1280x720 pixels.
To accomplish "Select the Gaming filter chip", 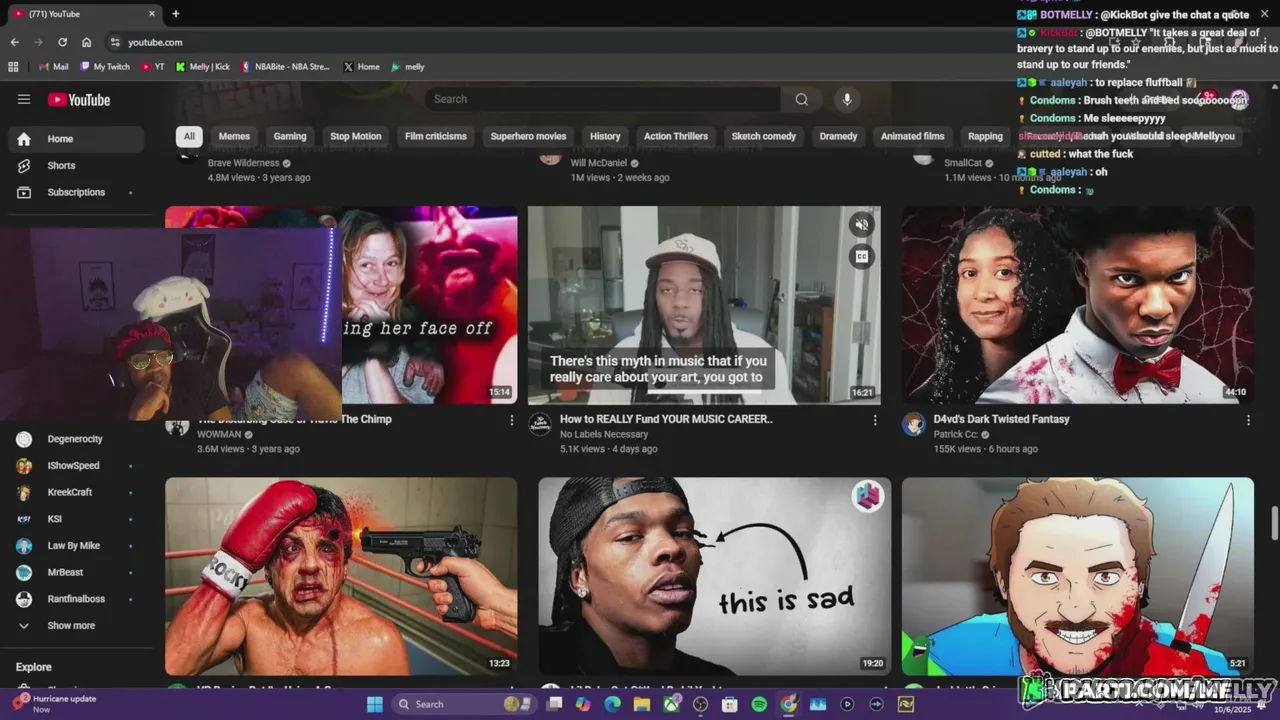I will pyautogui.click(x=290, y=137).
